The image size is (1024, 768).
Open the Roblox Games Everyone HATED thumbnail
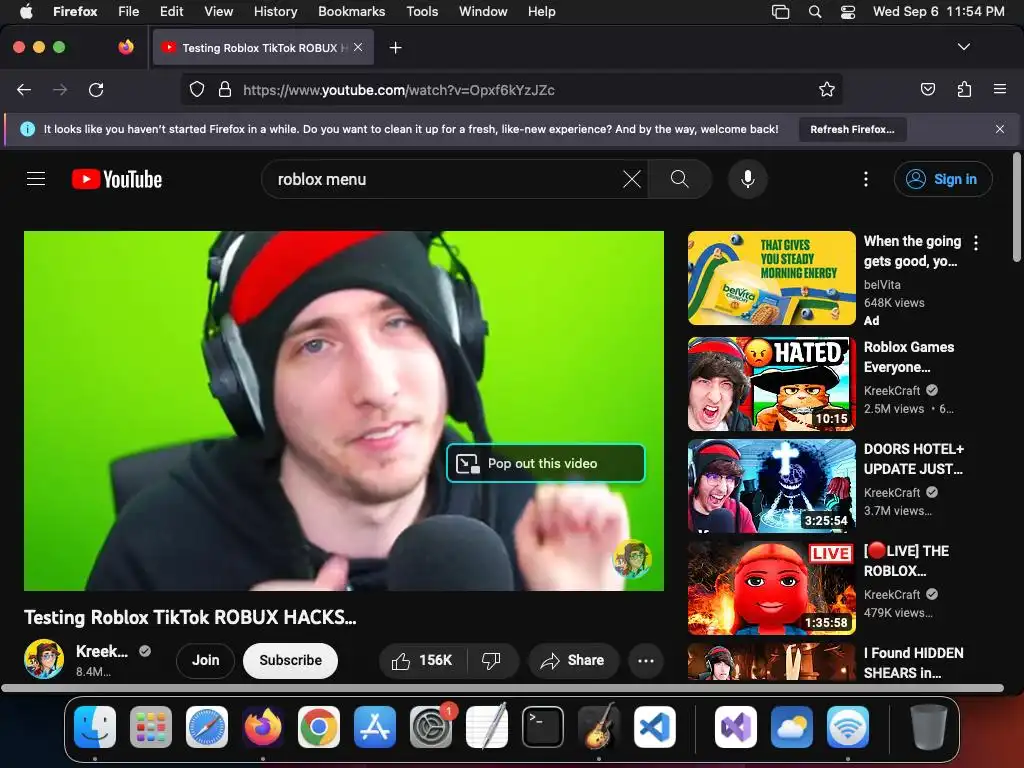pos(771,384)
